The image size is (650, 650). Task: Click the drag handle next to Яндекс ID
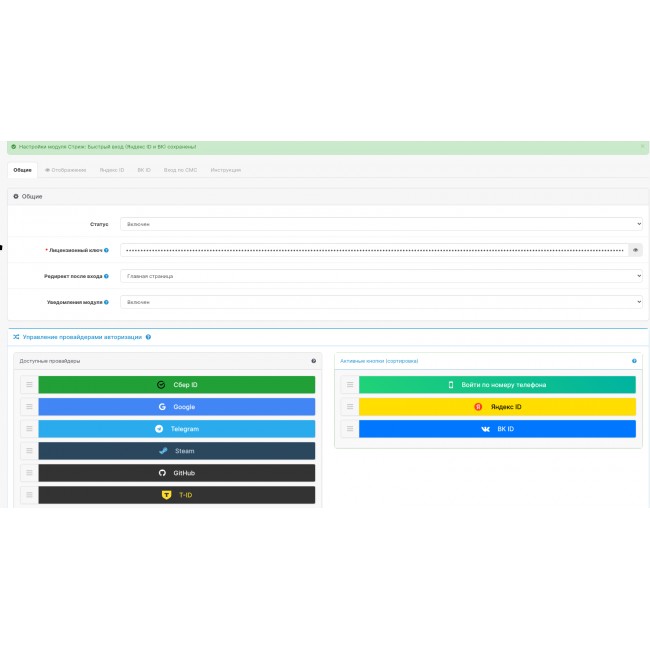coord(349,407)
